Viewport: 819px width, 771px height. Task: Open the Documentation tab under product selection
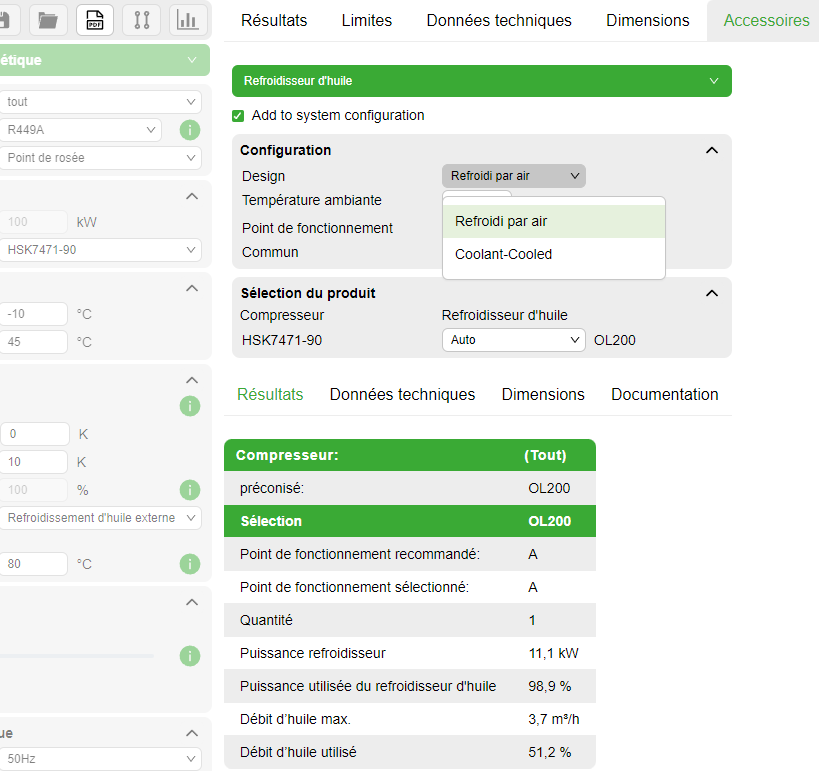[664, 394]
